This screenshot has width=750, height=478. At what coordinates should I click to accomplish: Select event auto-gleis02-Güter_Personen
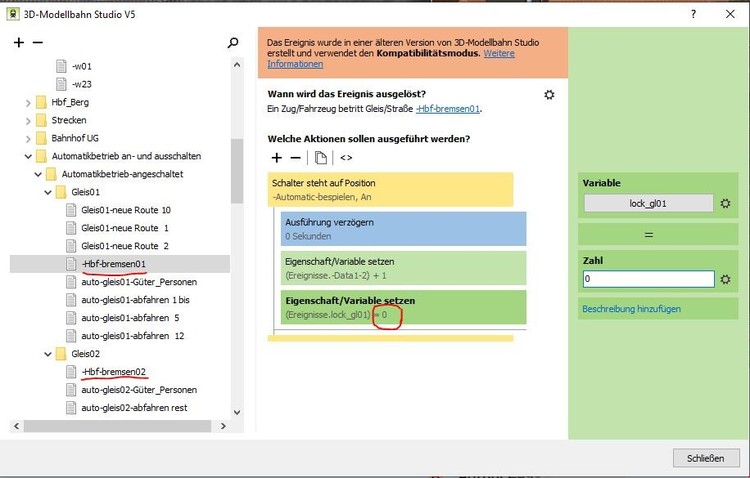[x=139, y=390]
